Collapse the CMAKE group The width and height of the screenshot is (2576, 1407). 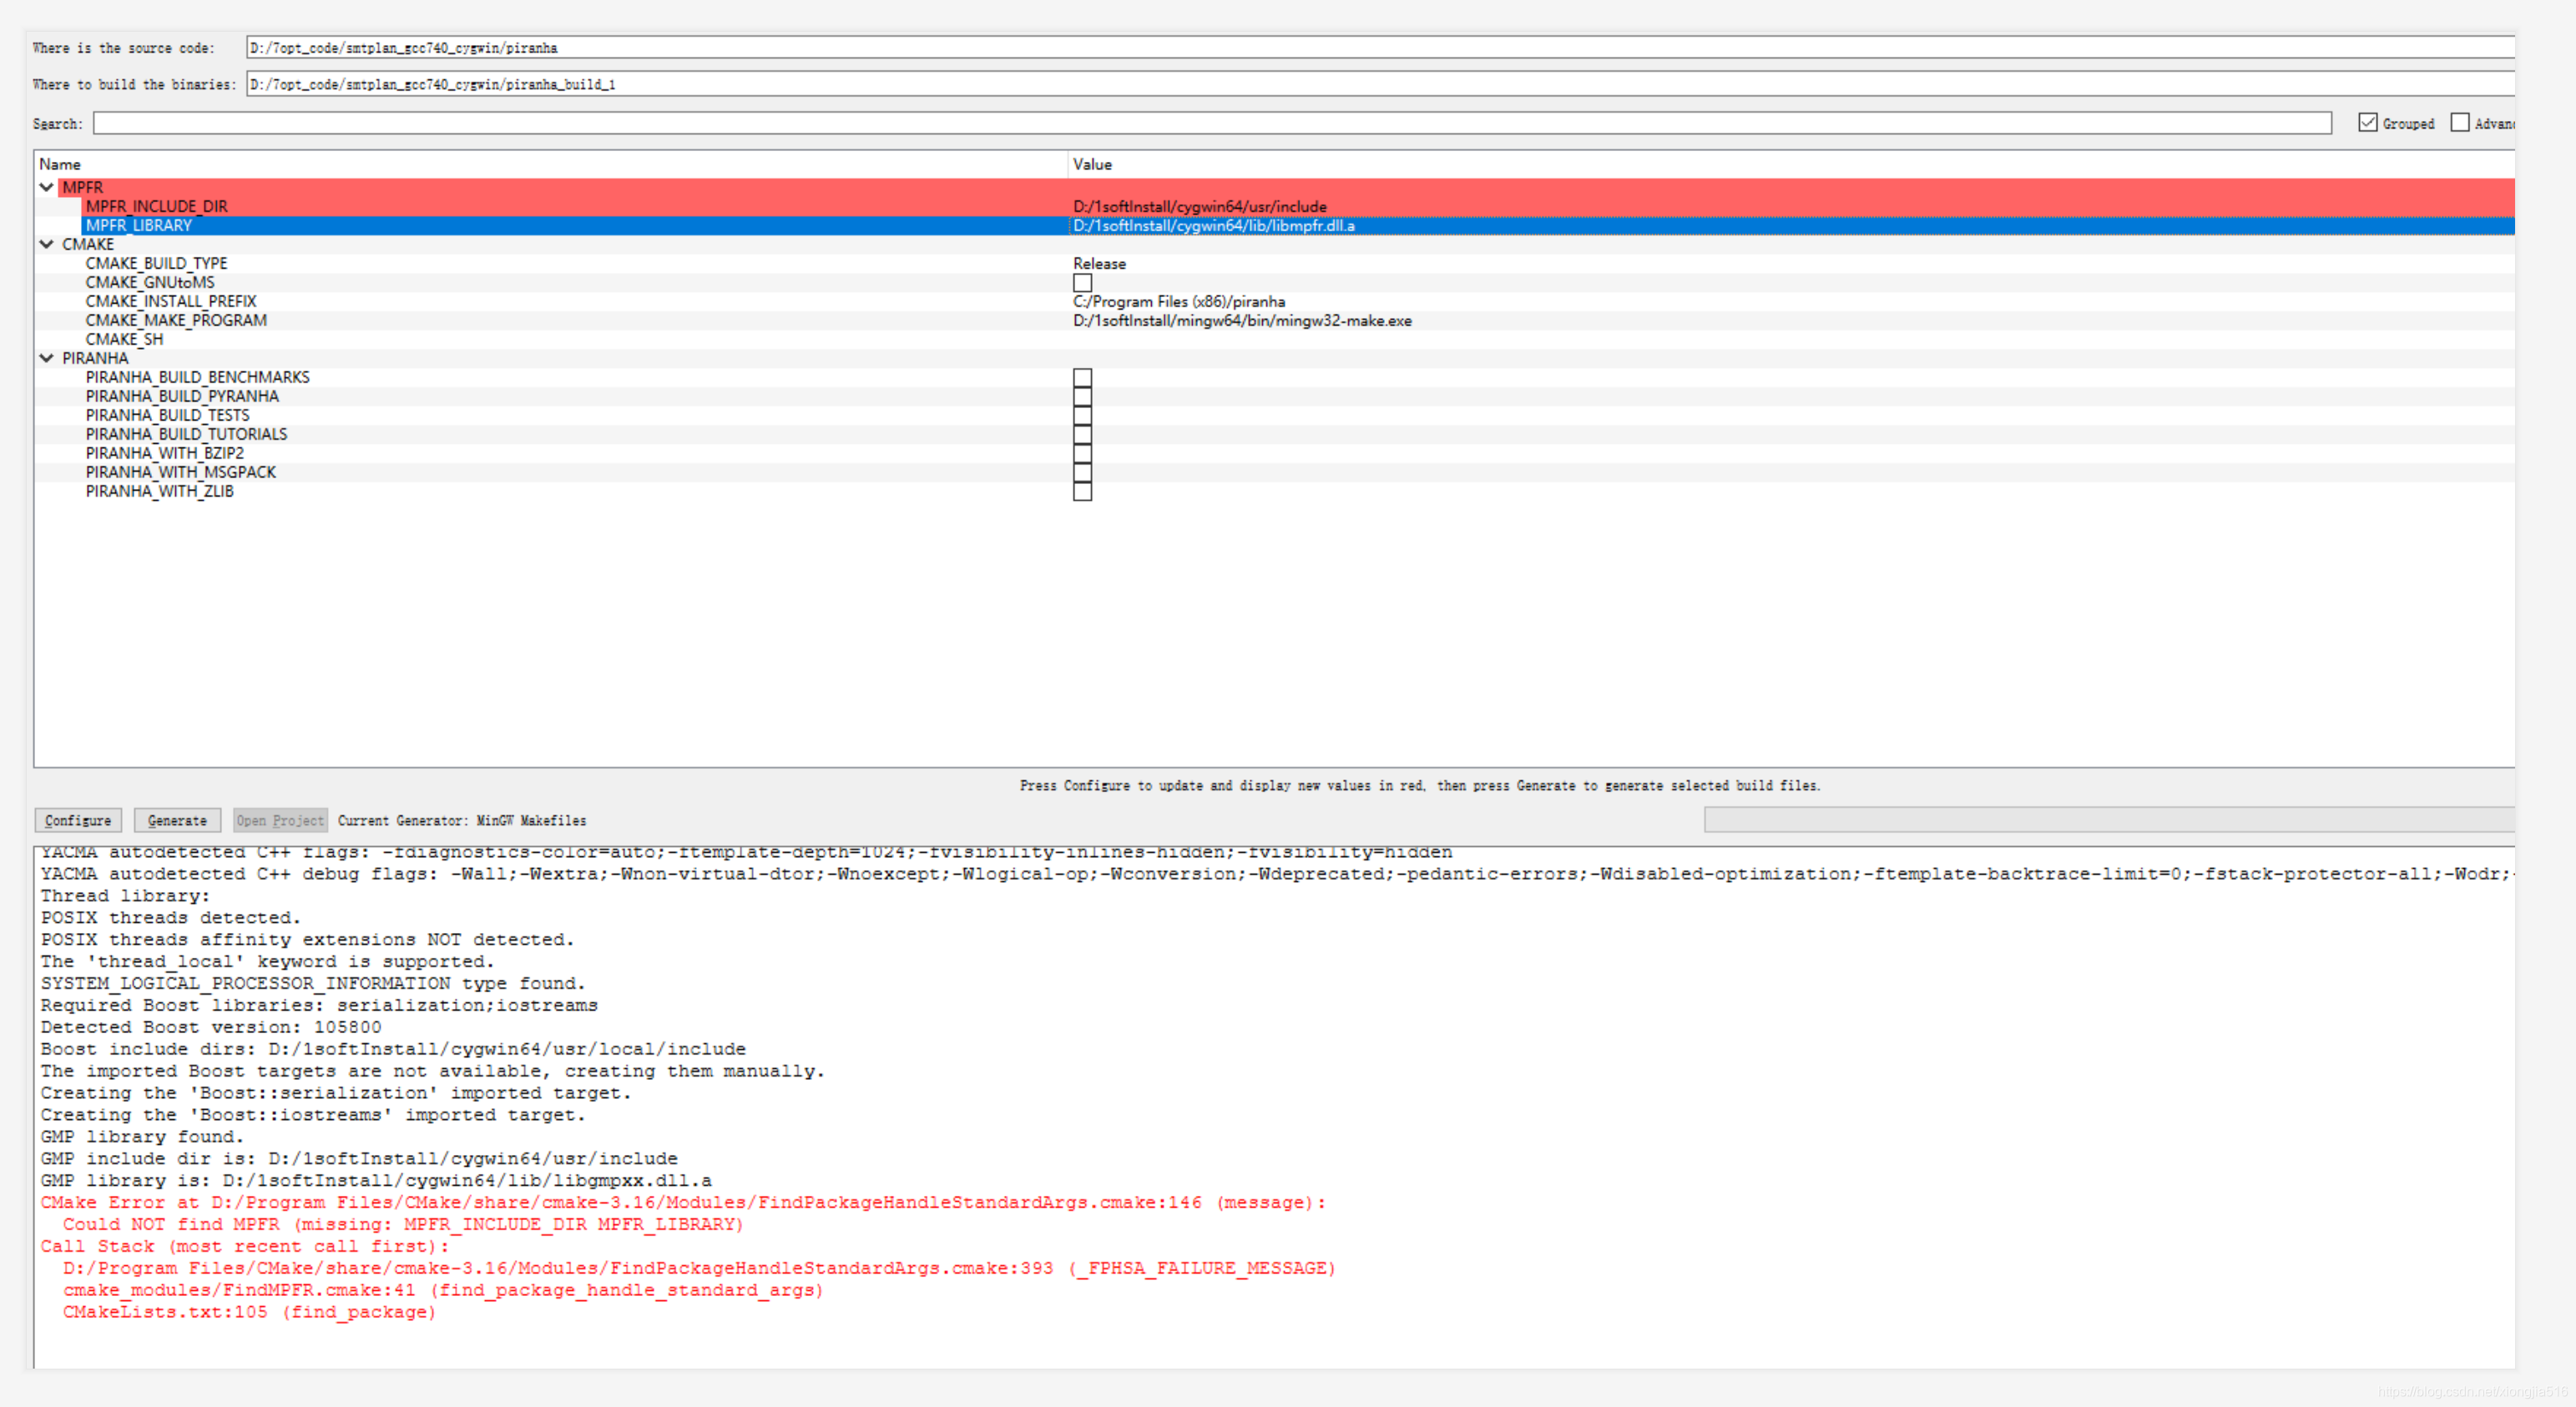point(46,244)
